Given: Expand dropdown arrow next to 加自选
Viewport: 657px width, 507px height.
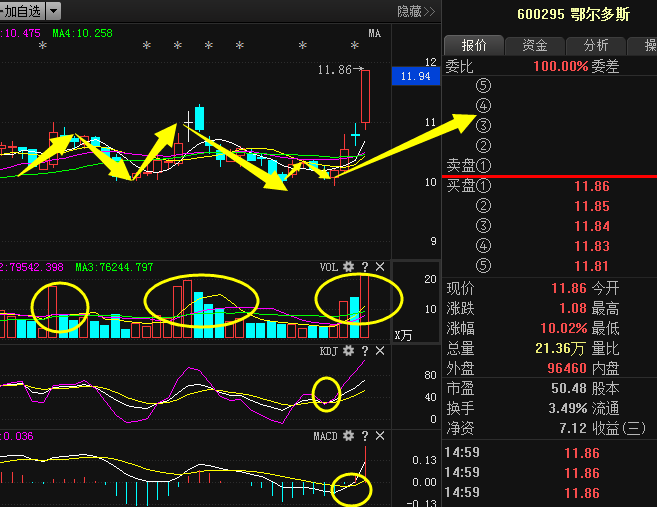Looking at the screenshot, I should click(x=53, y=11).
